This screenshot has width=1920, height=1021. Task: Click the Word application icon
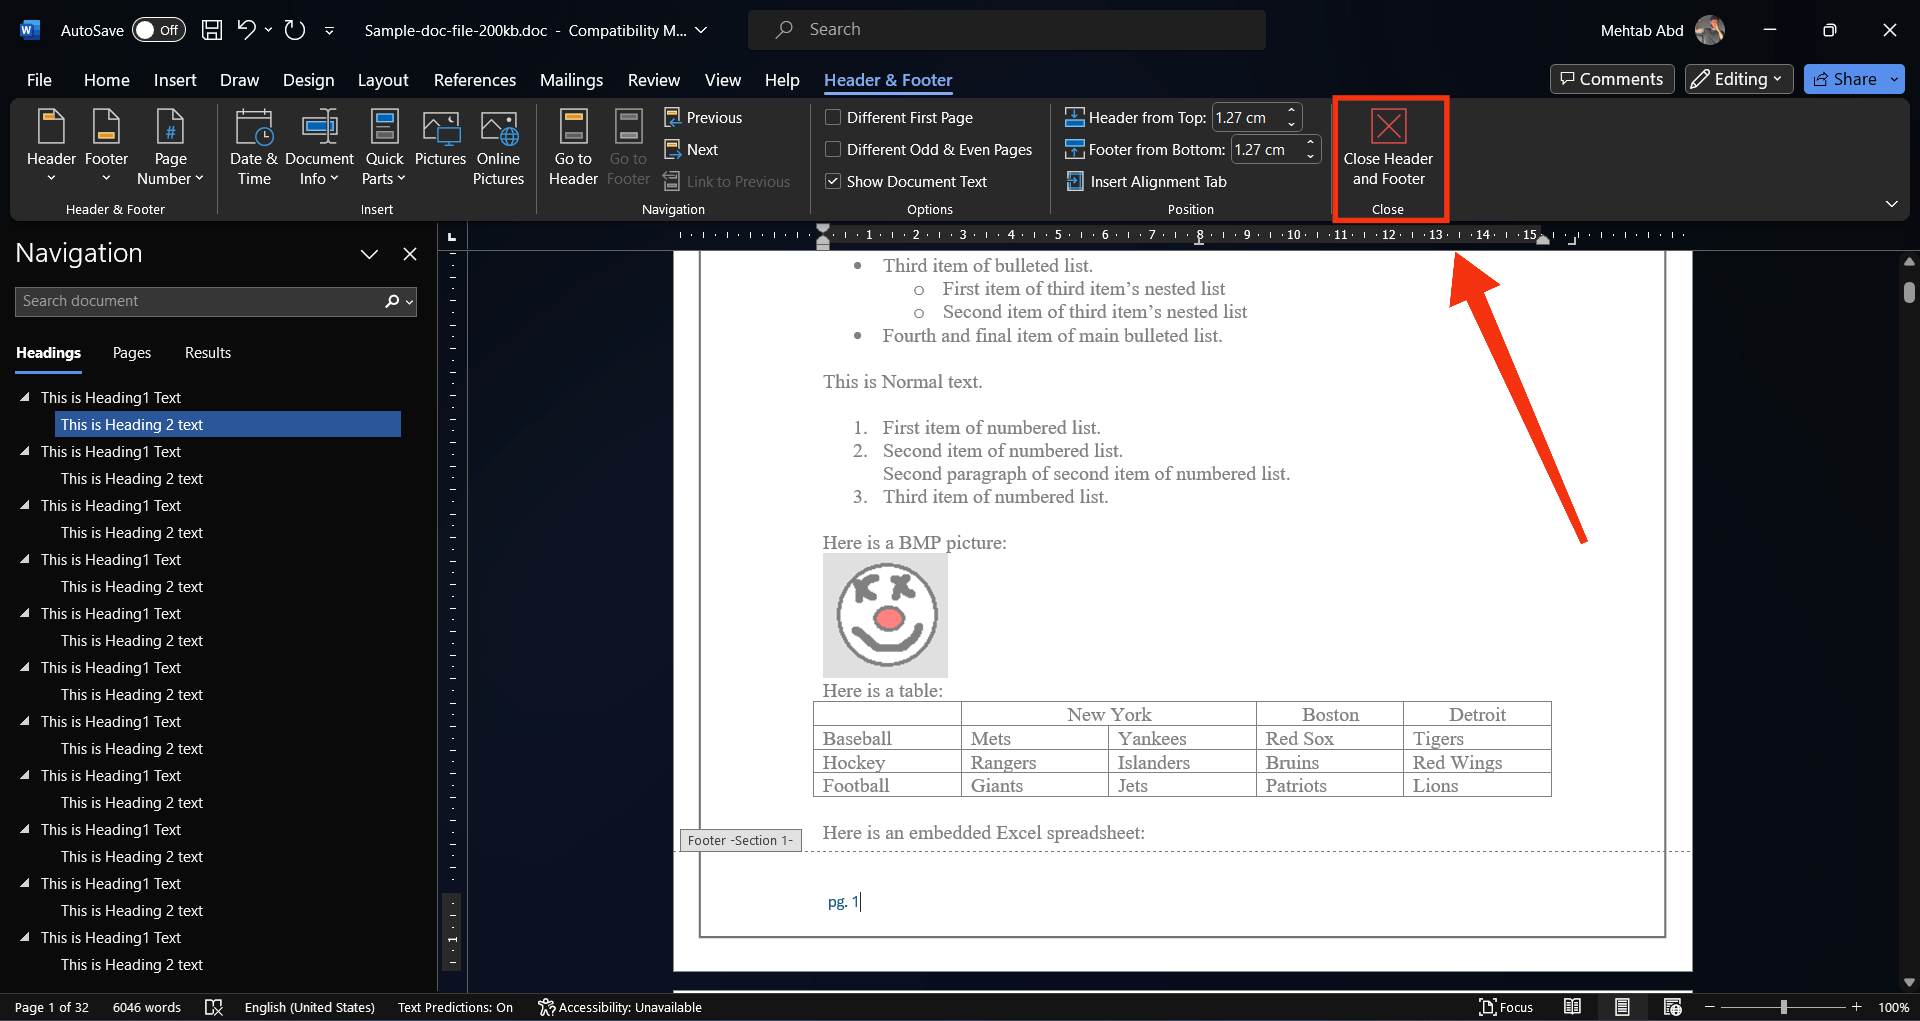pos(29,30)
